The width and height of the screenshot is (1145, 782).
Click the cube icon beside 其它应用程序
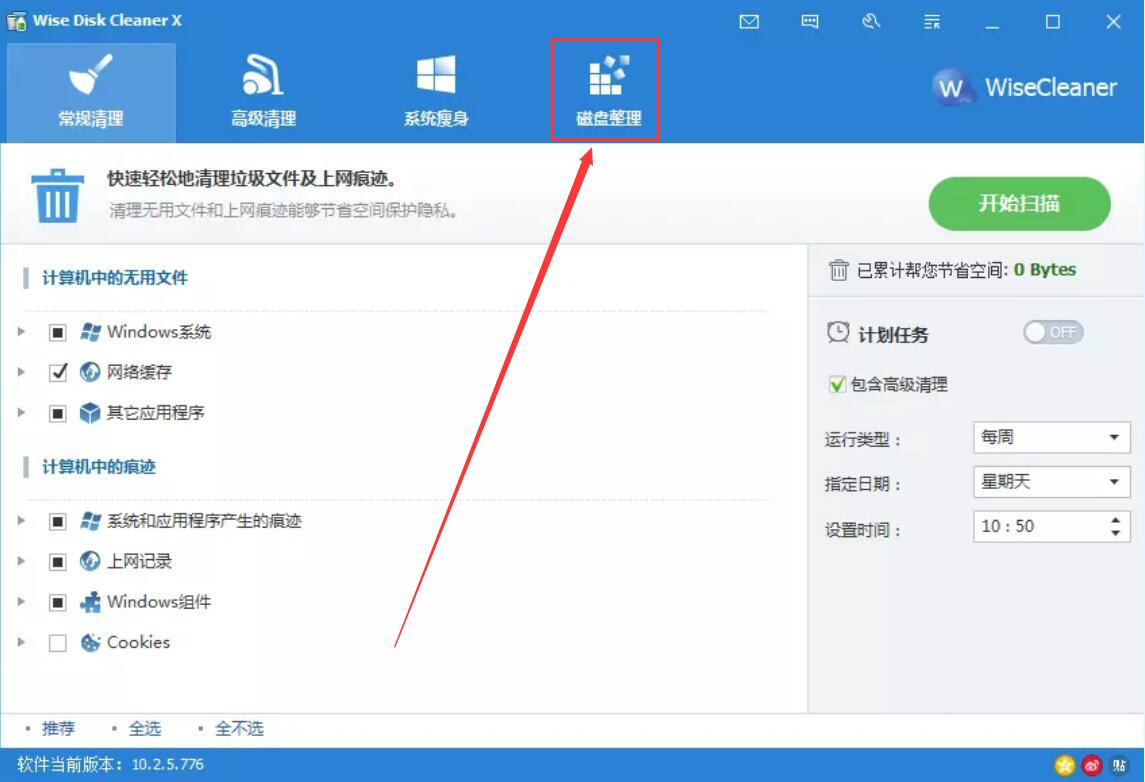(x=90, y=413)
